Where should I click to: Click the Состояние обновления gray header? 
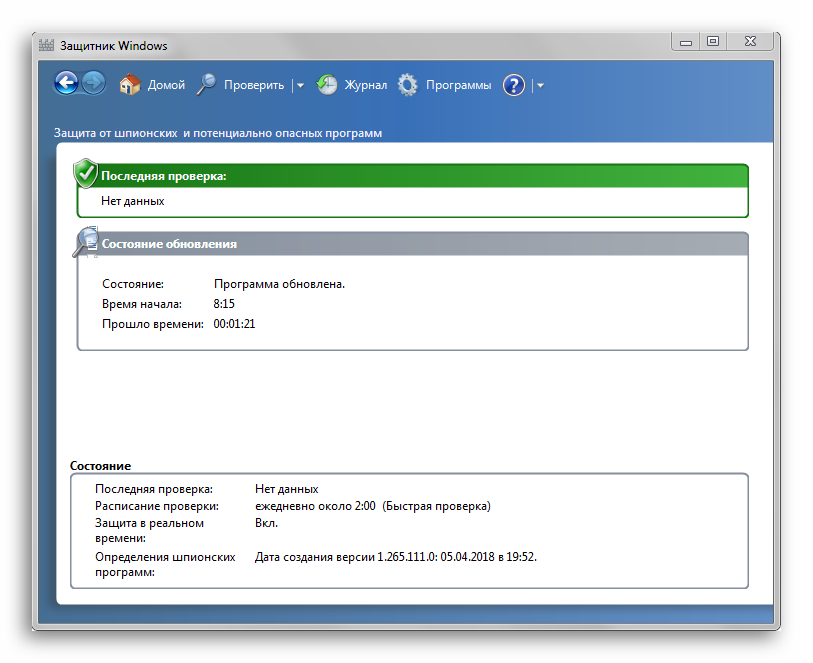click(x=420, y=244)
